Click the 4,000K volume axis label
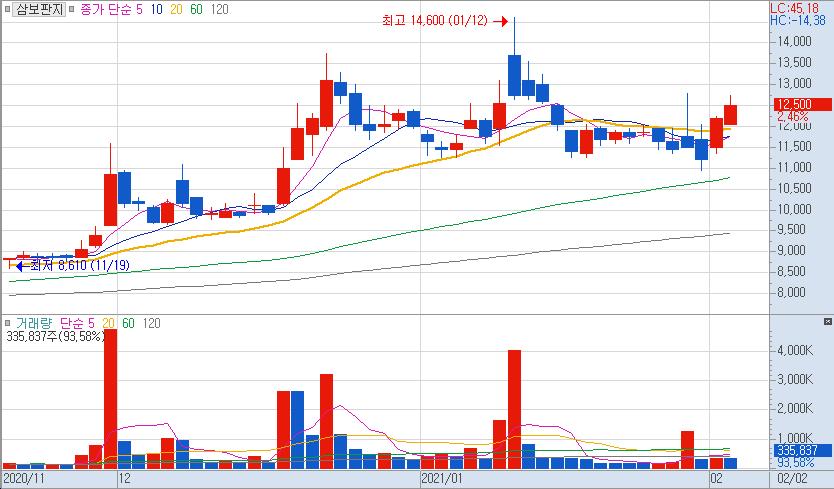 tap(795, 350)
